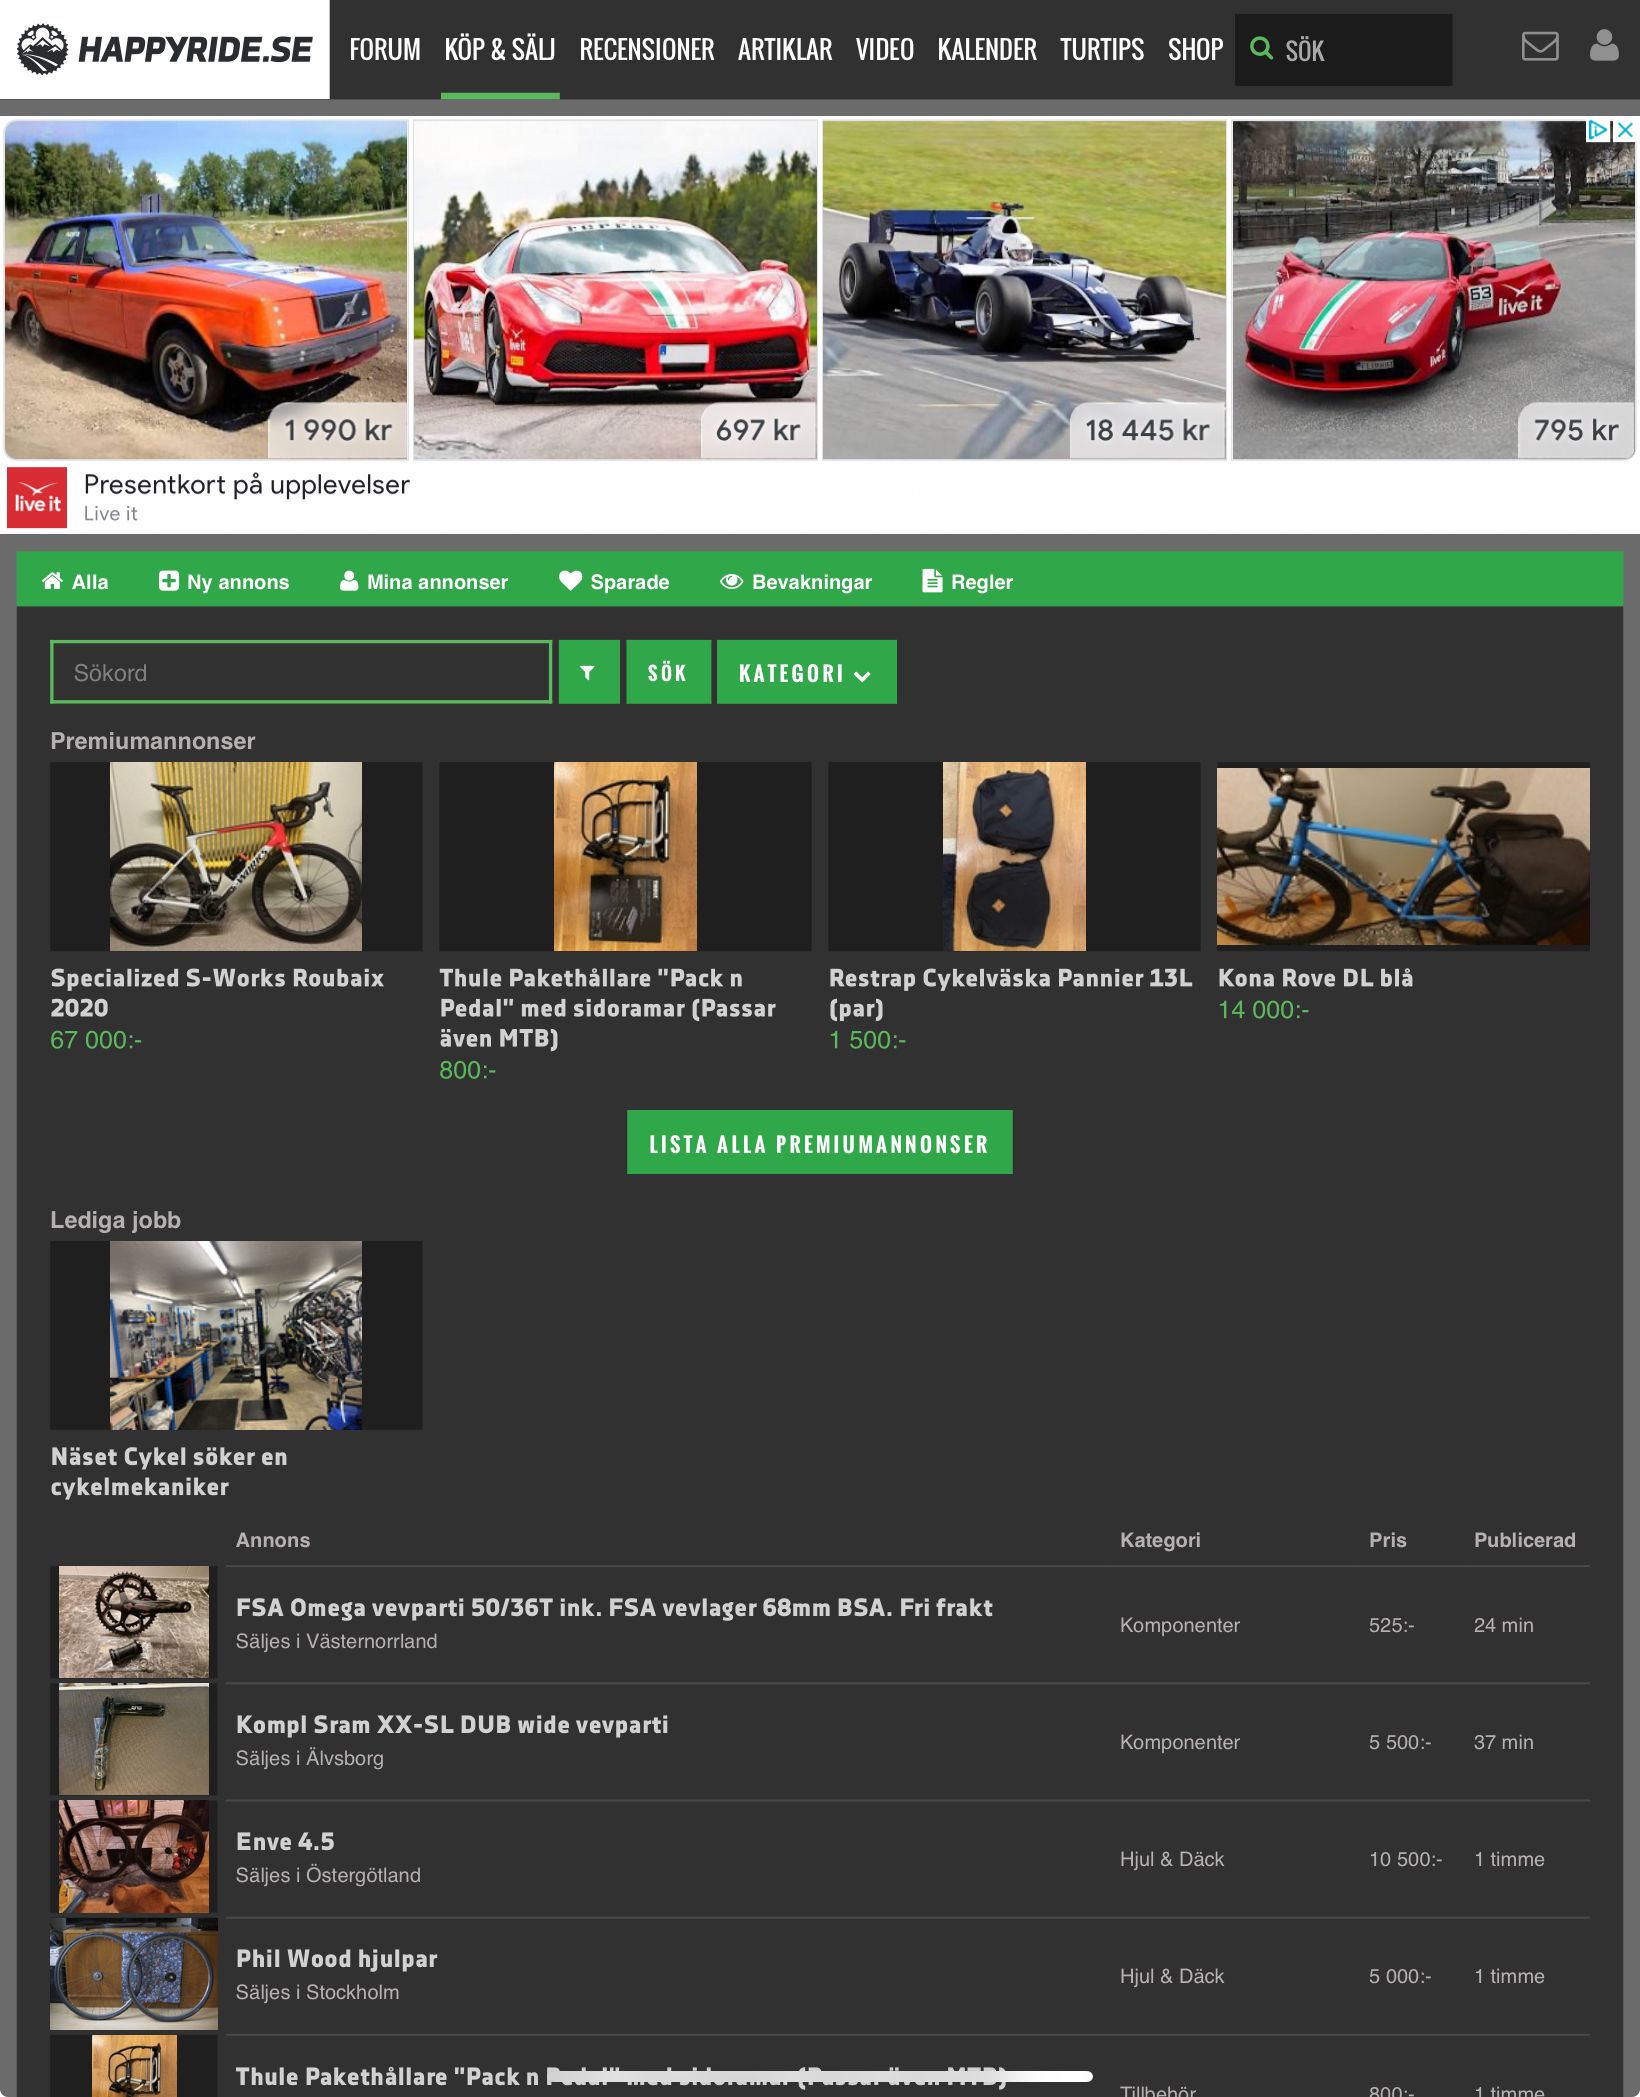Create a new ad with Ny annons
Image resolution: width=1640 pixels, height=2097 pixels.
pyautogui.click(x=224, y=582)
